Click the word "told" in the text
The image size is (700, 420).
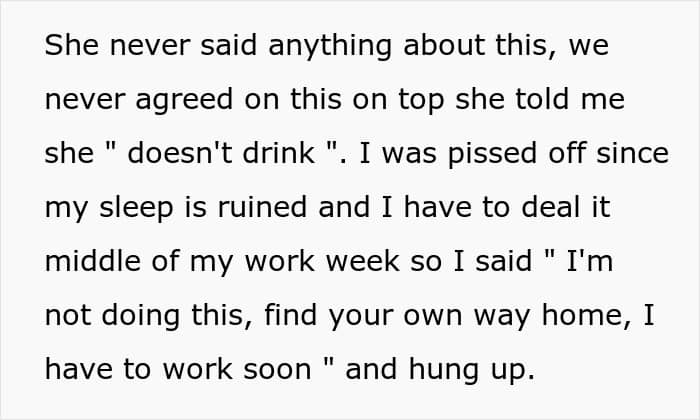[x=542, y=99]
